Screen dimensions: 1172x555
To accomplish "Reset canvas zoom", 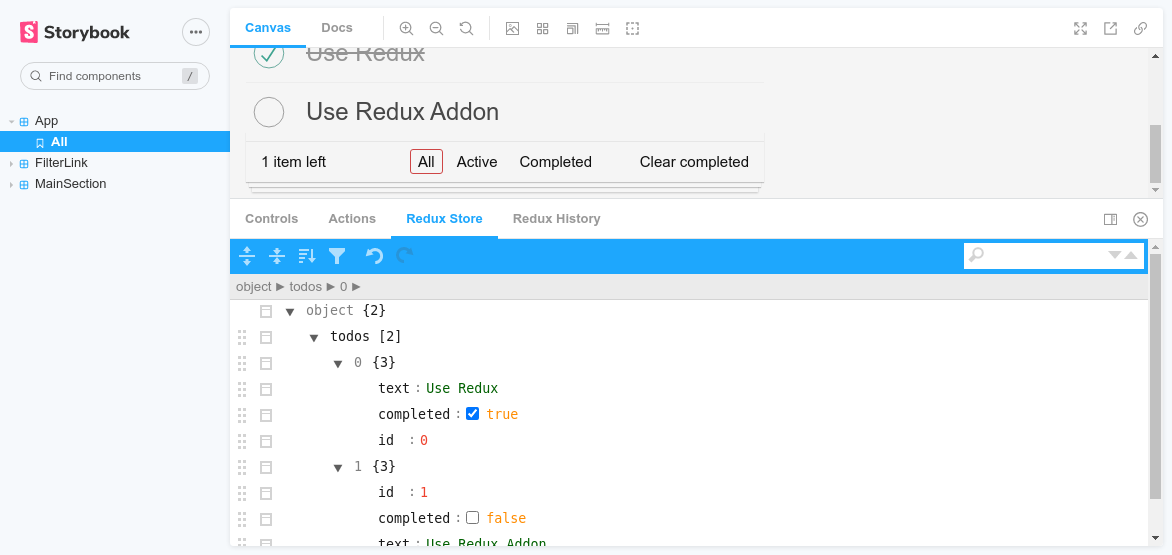I will click(466, 28).
